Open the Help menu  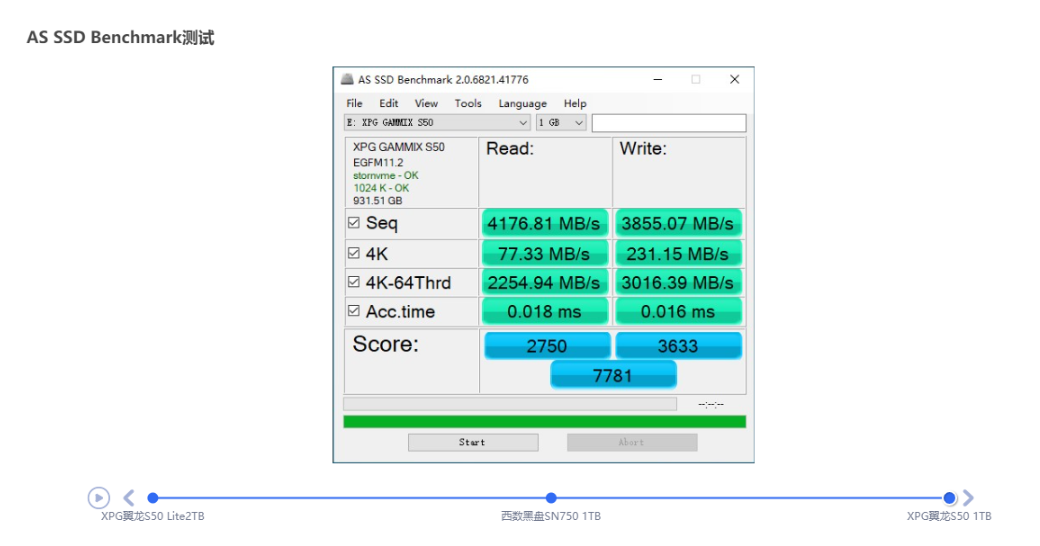click(x=575, y=103)
